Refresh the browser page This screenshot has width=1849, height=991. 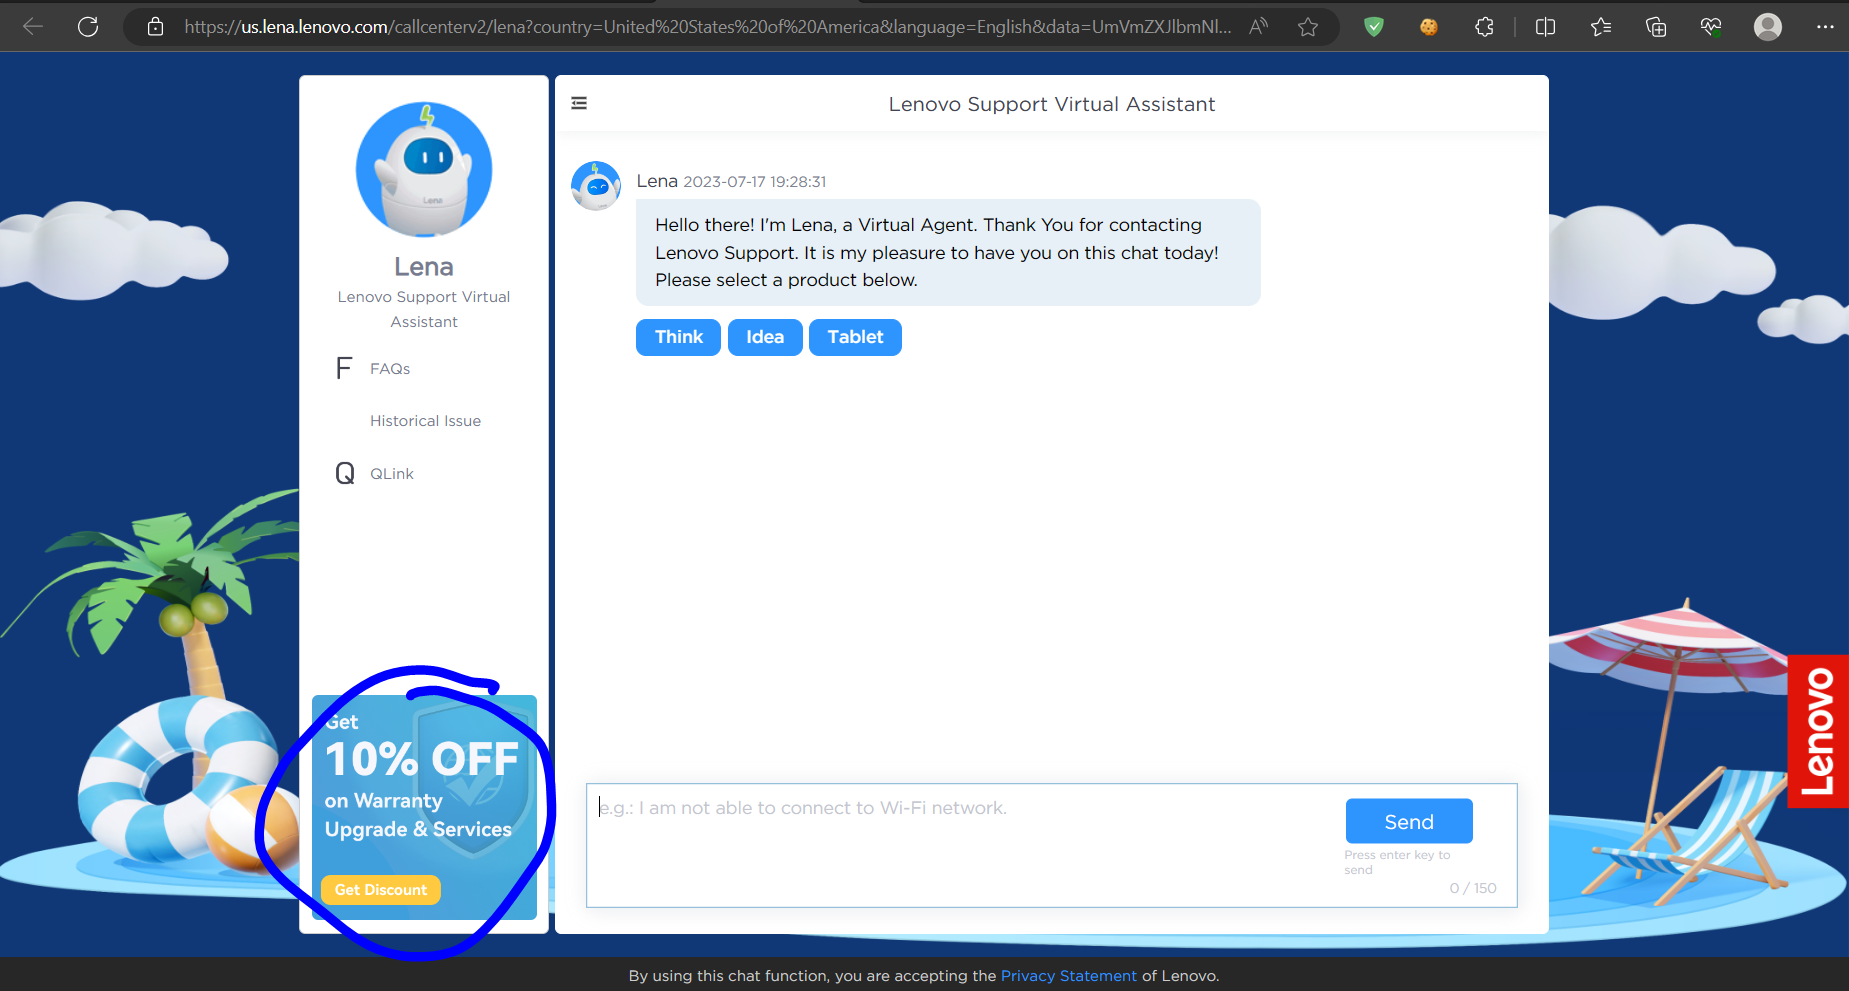(88, 27)
